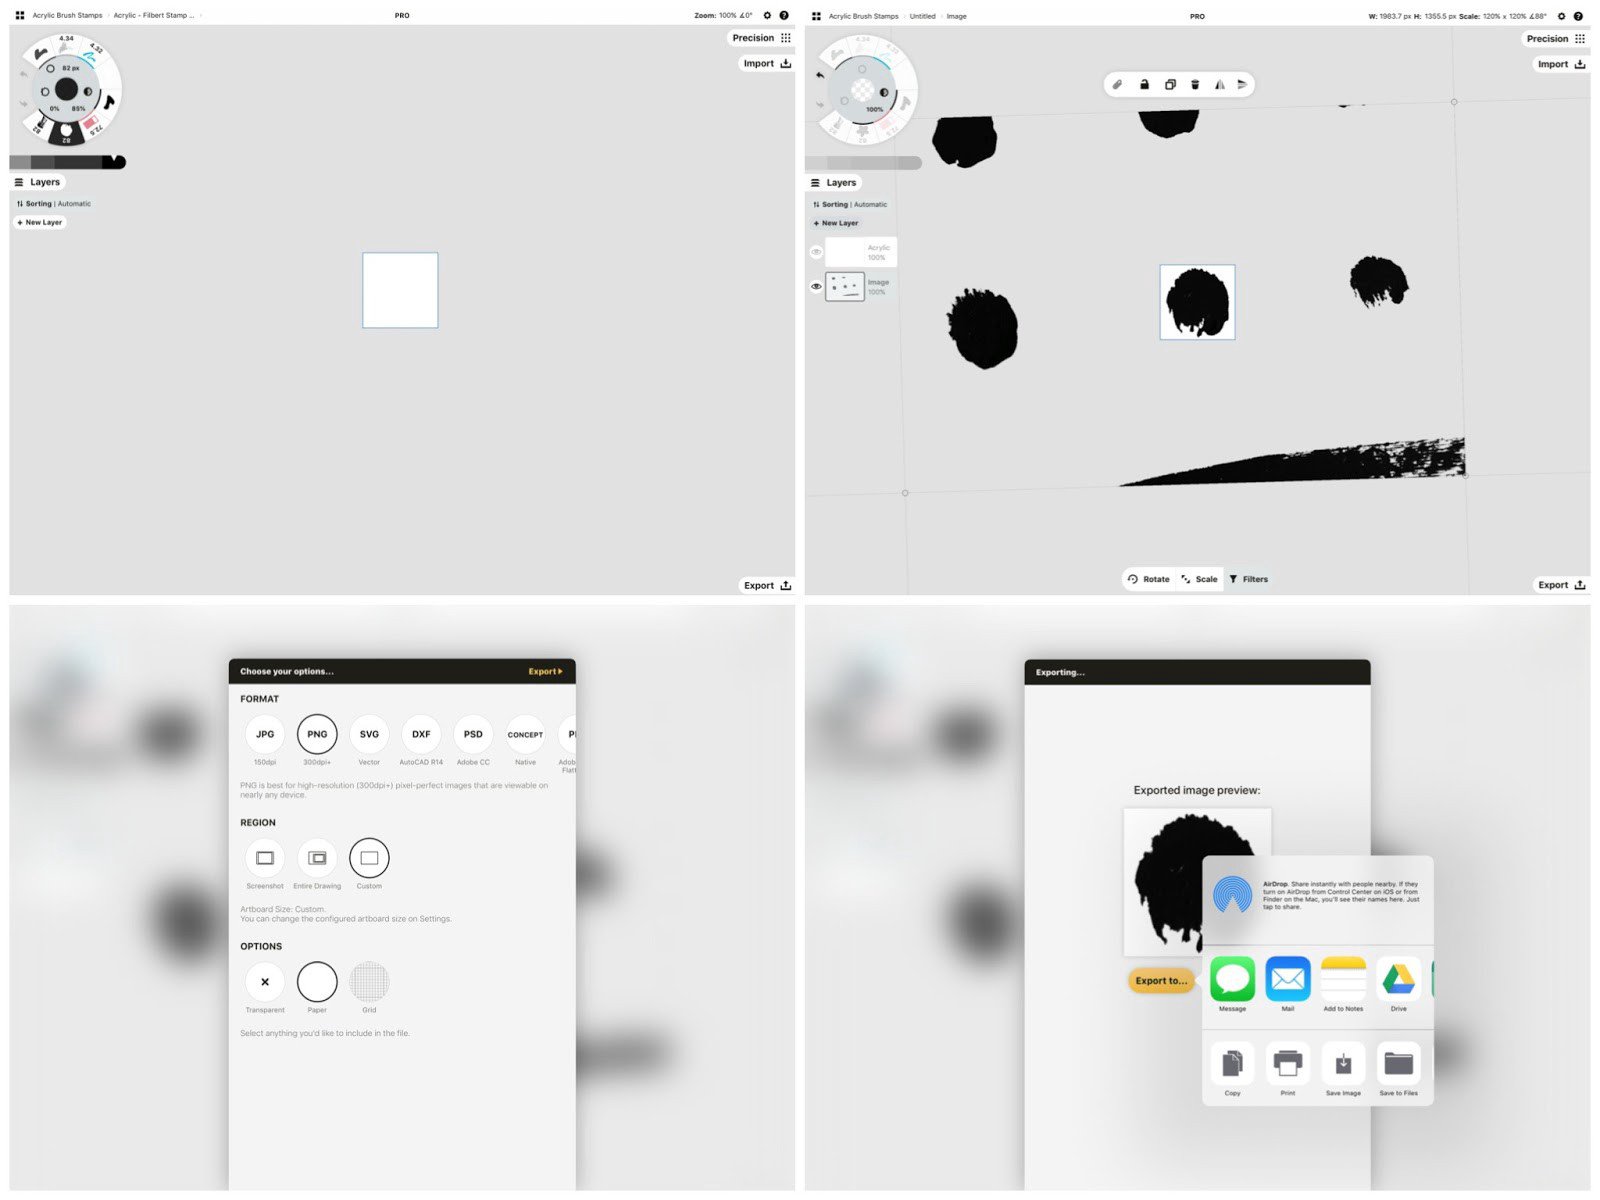
Task: Open settings gear in top-left screenshot
Action: [x=768, y=16]
